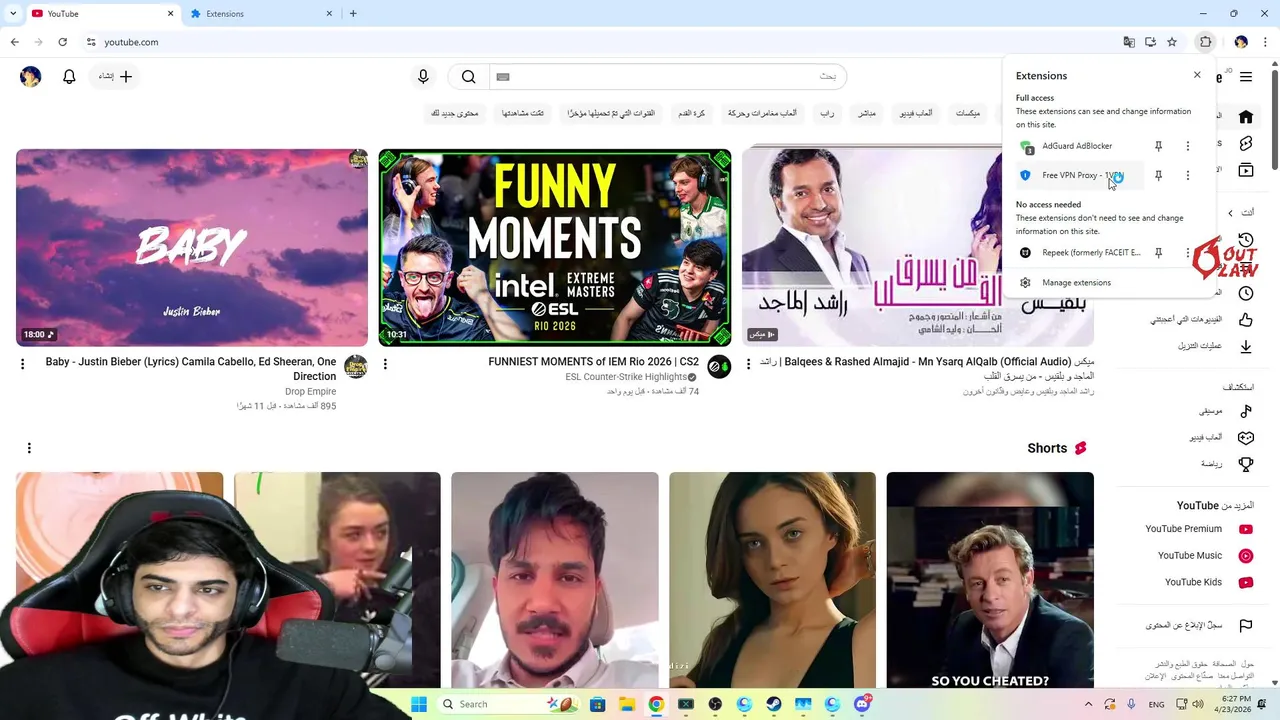Play the FUNNY MOMENTS IEM Rio thumbnail

tap(555, 247)
